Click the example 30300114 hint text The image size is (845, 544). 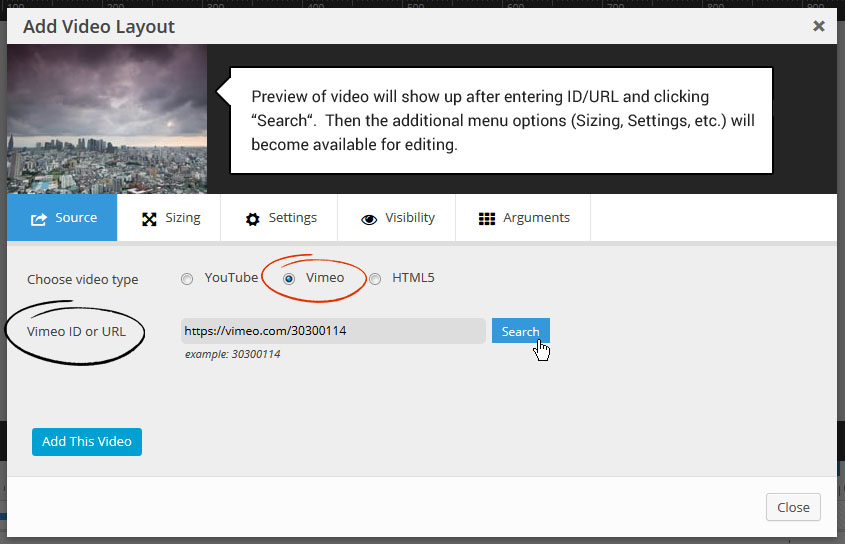coord(232,354)
